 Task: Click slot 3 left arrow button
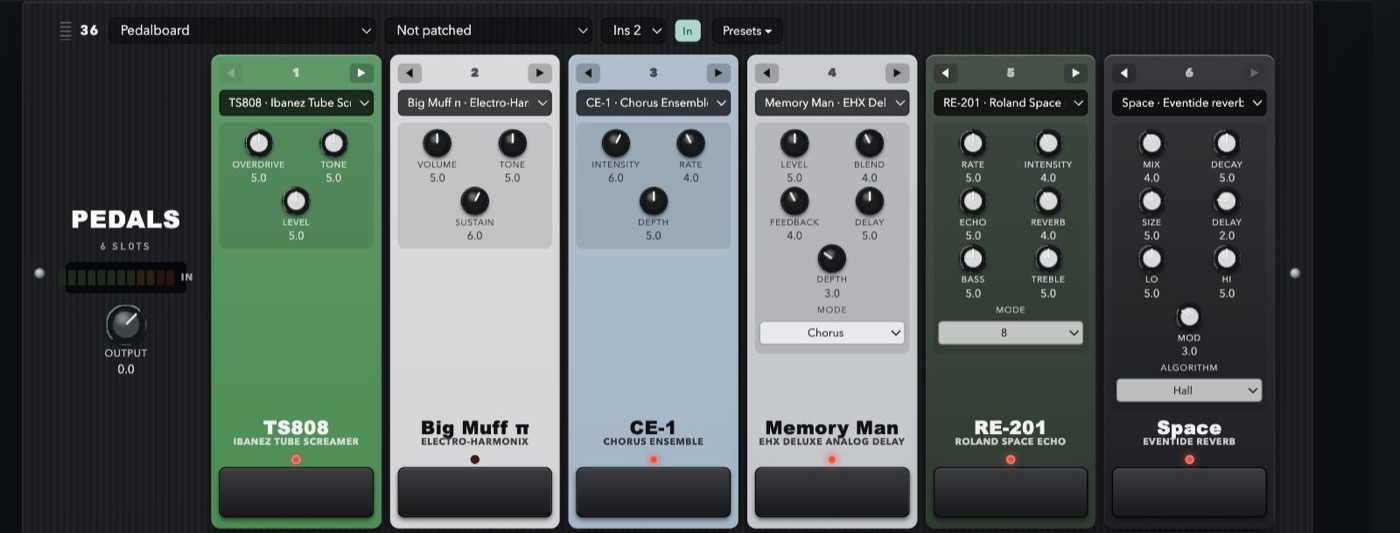[588, 73]
